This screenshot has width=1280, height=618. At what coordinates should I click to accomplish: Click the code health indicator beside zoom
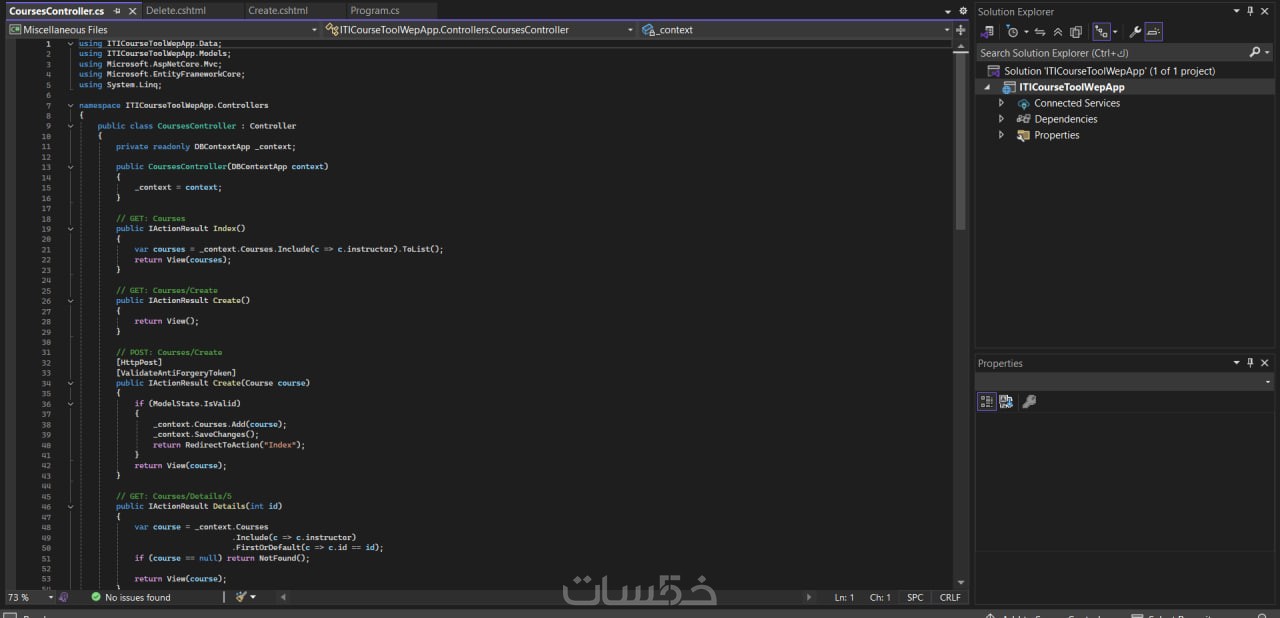pyautogui.click(x=63, y=597)
